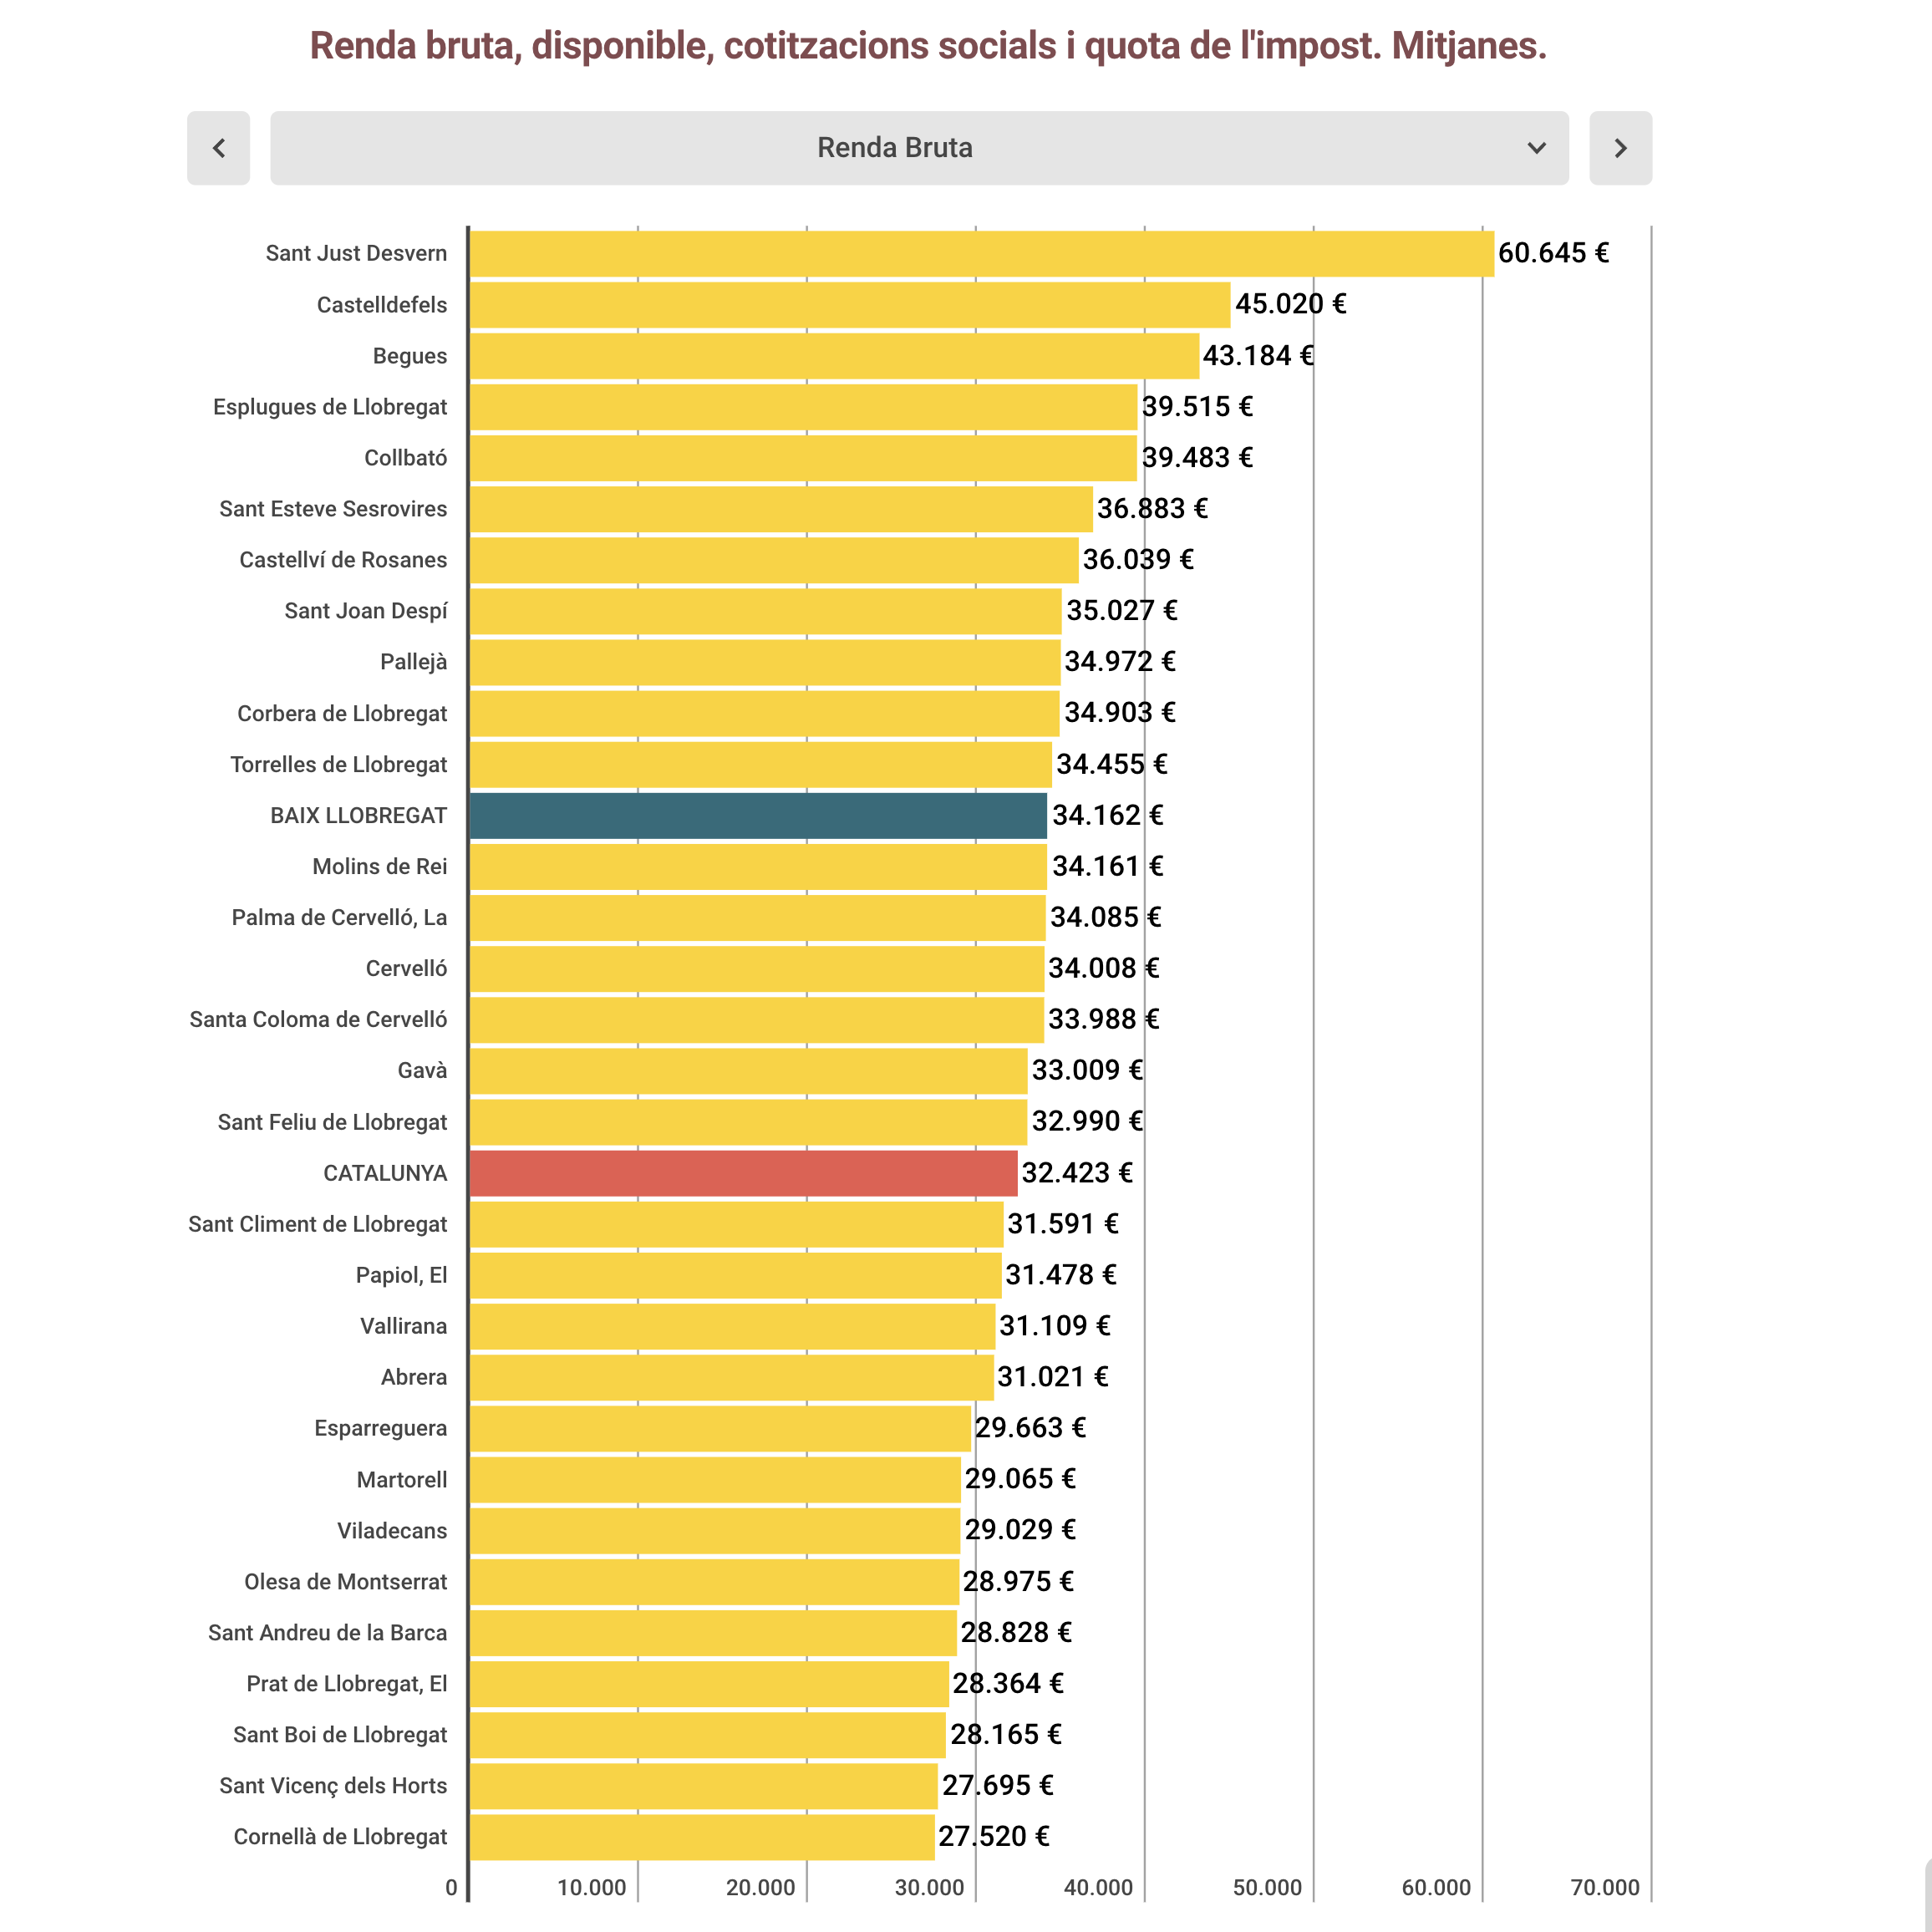This screenshot has height=1932, width=1932.
Task: Click the Martorell bar
Action: [715, 1480]
